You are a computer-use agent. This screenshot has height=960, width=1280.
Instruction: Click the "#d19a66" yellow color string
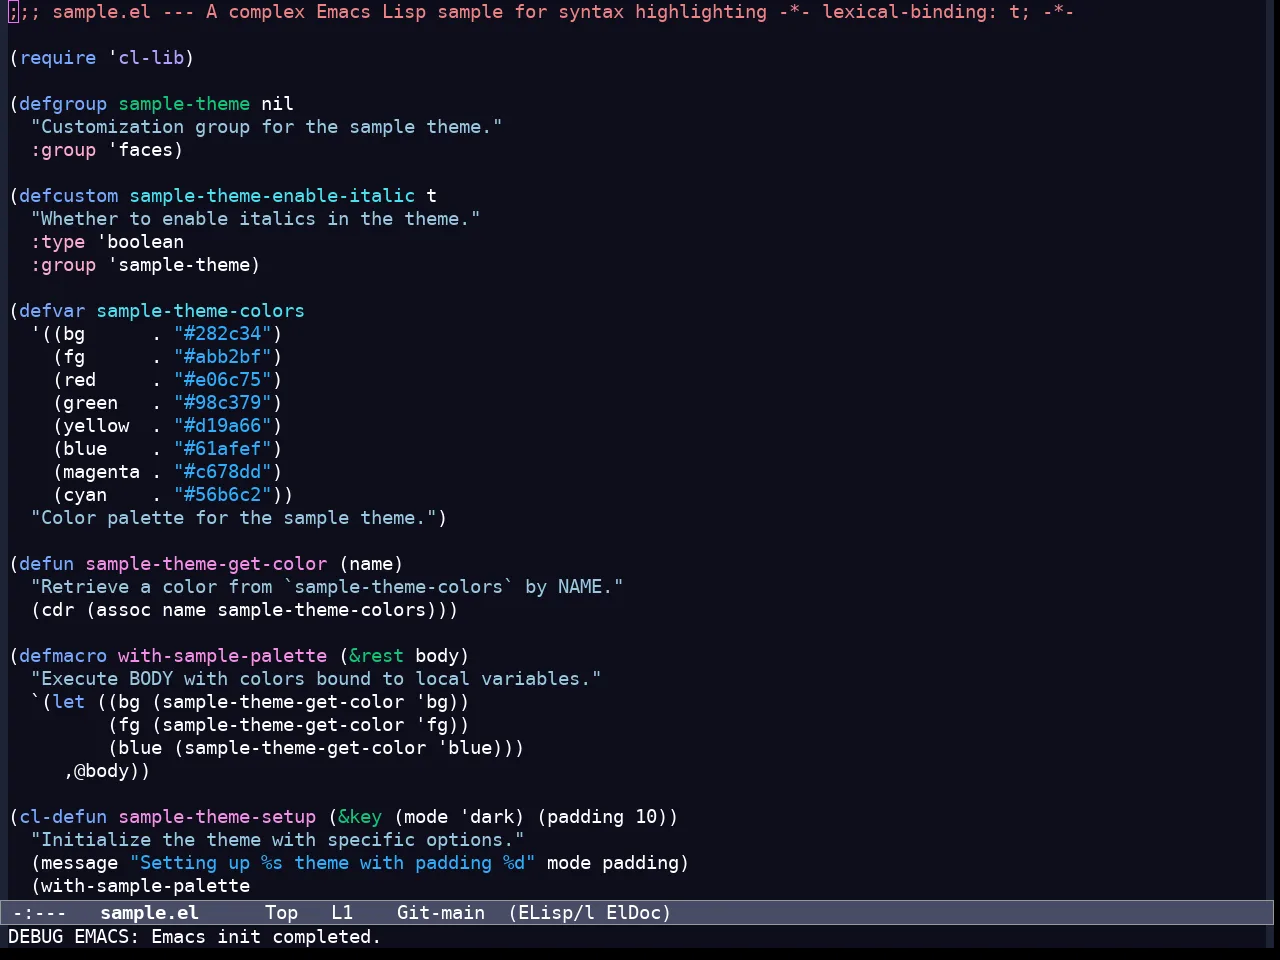point(223,425)
